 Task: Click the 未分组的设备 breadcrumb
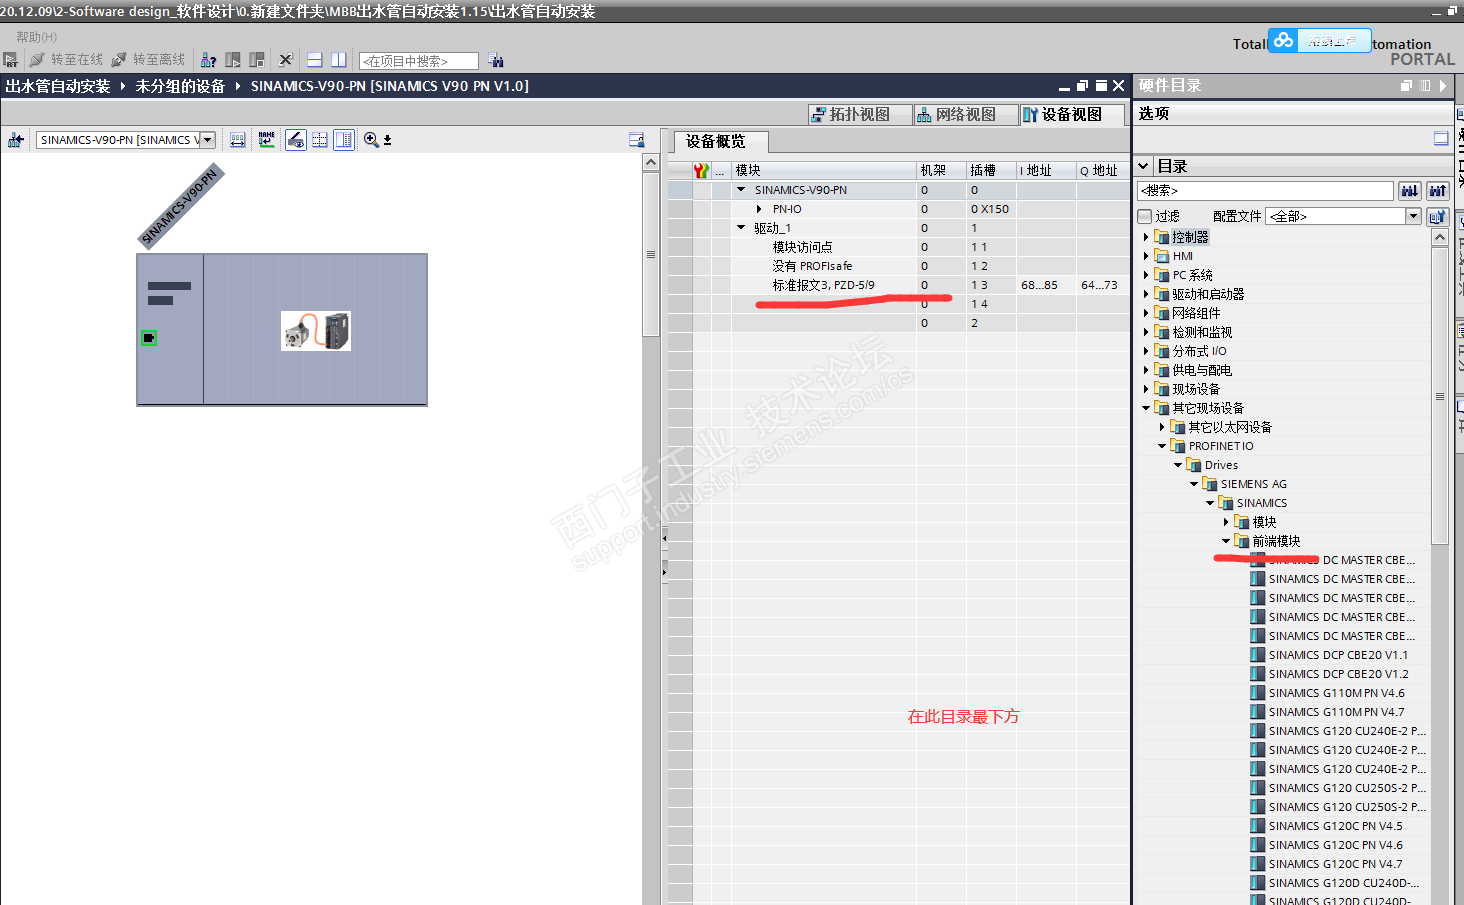point(180,86)
